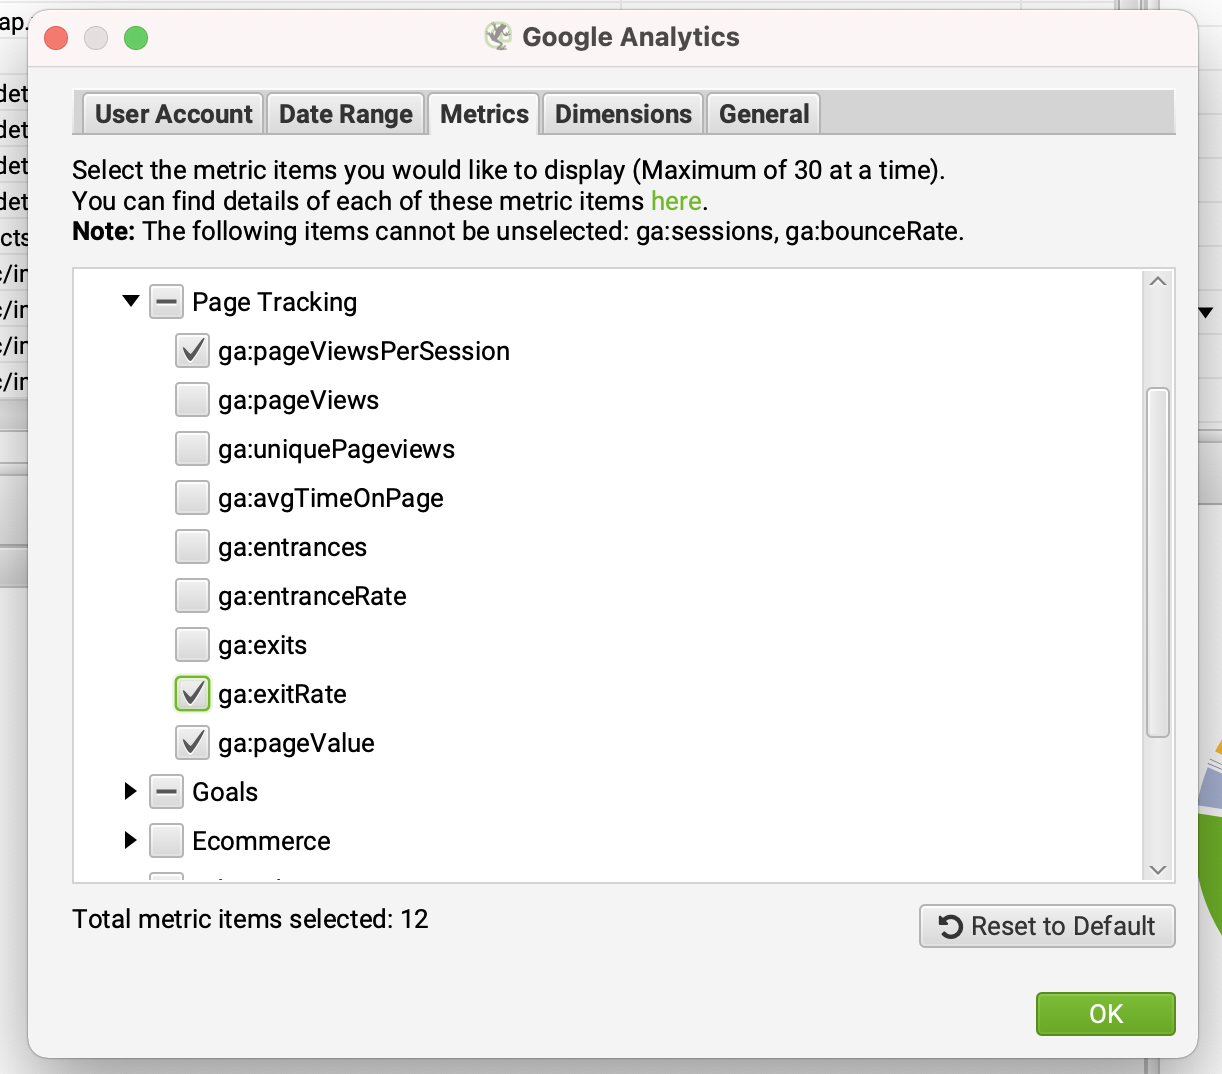Expand the Goals group

click(x=130, y=791)
